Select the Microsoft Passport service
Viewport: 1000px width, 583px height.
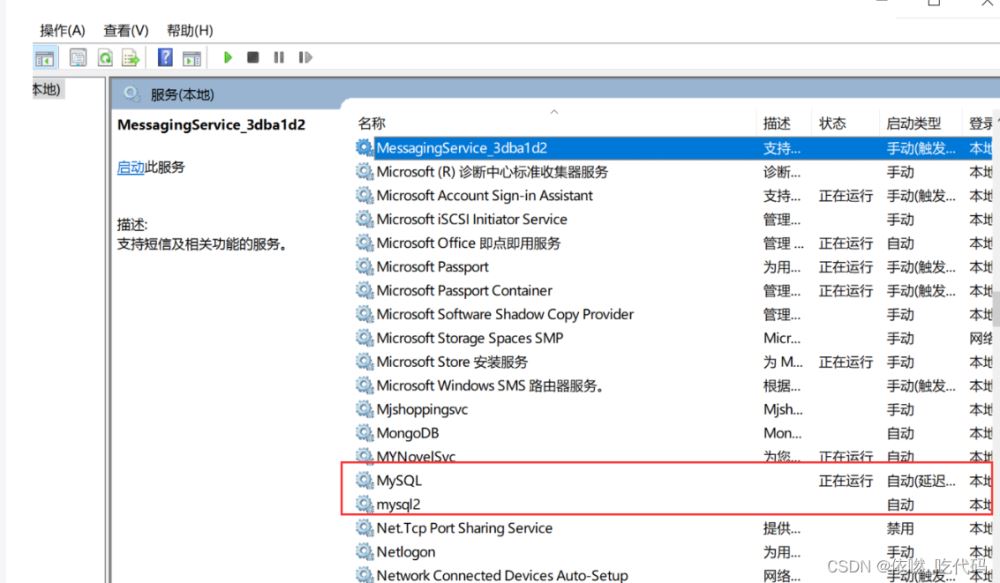tap(432, 267)
